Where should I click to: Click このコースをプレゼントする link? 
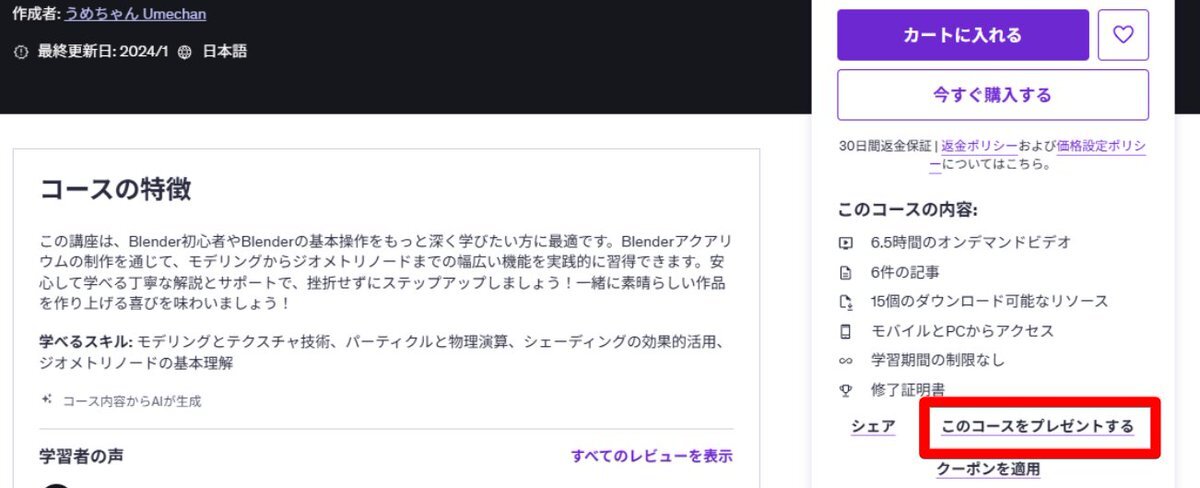1038,427
